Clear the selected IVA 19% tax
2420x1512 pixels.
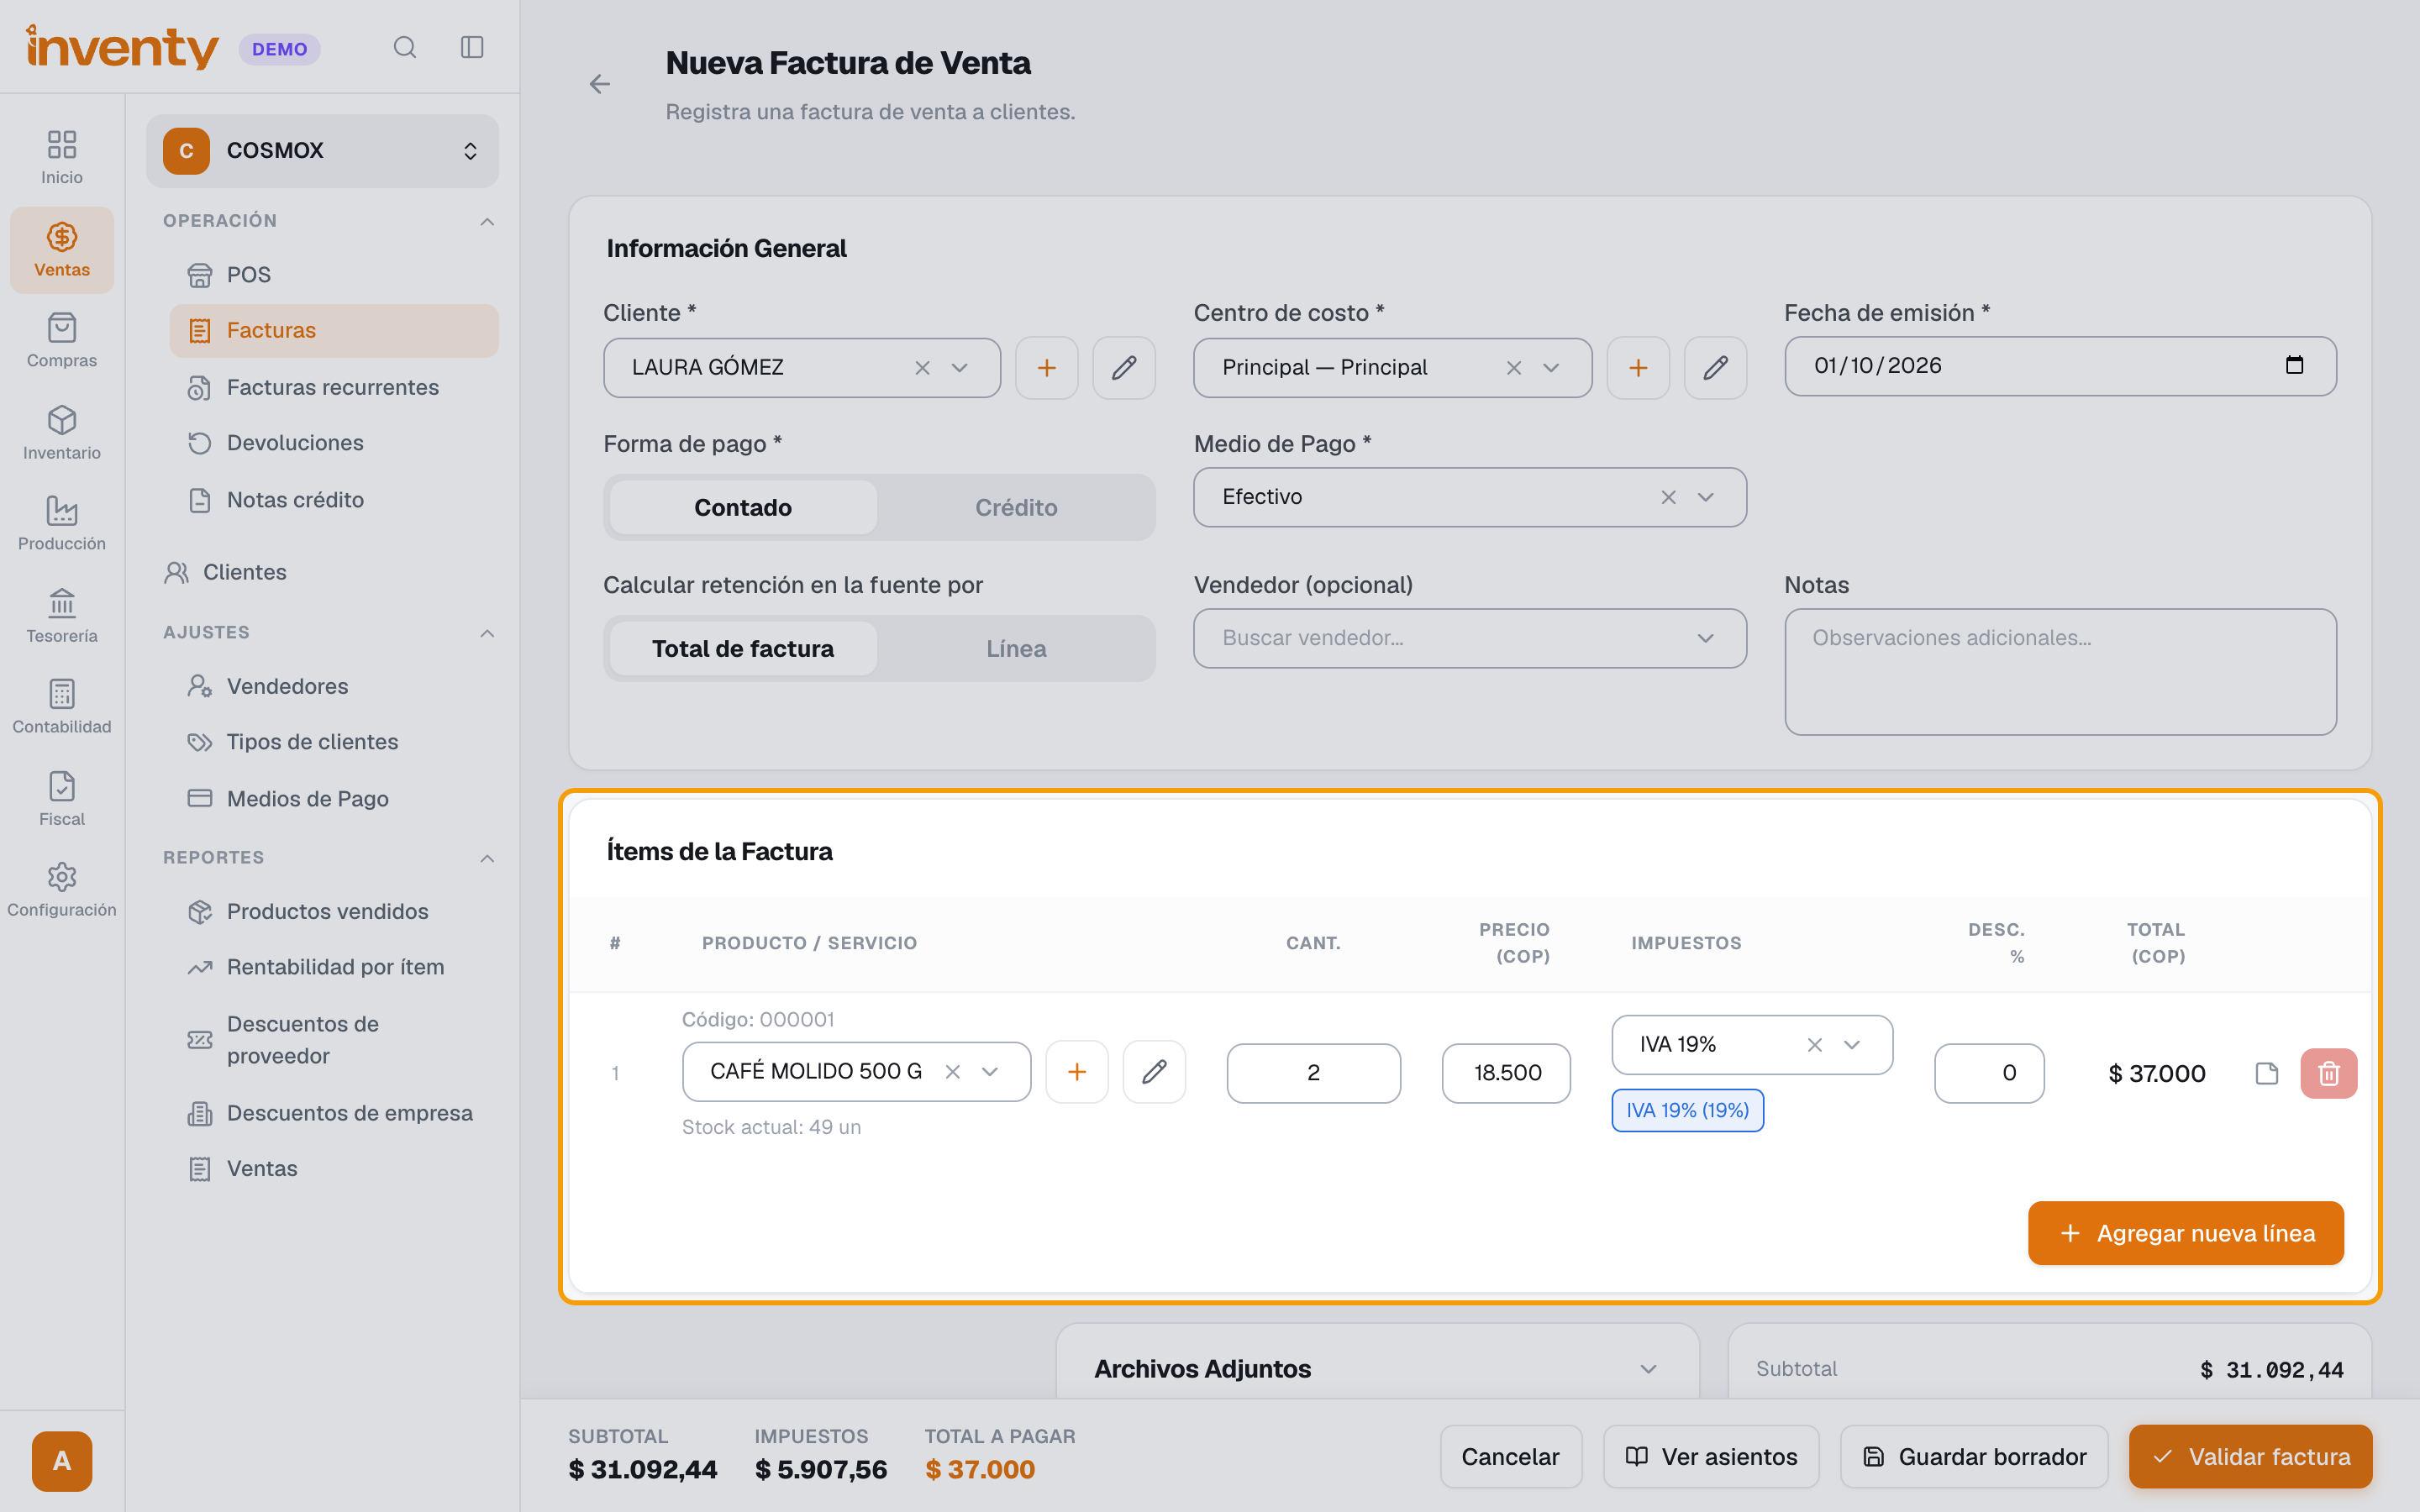coord(1815,1045)
